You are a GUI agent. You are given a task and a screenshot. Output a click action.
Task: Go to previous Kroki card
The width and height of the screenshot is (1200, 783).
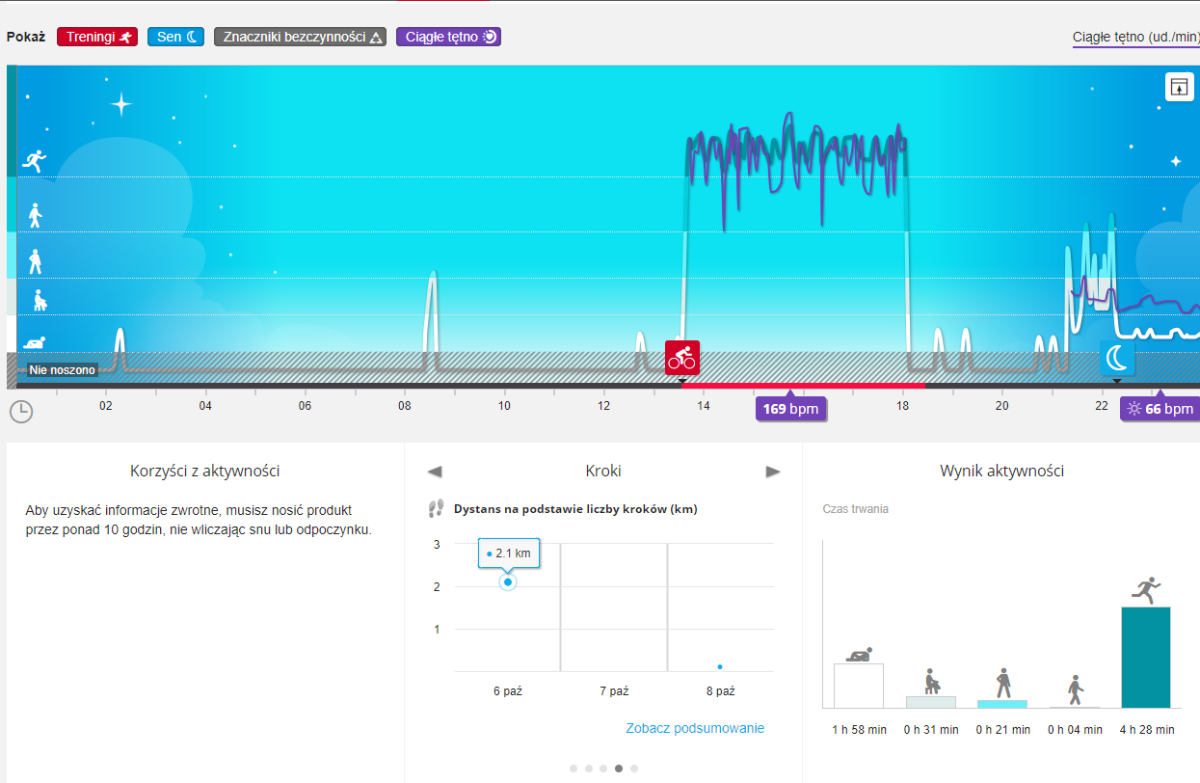click(434, 471)
